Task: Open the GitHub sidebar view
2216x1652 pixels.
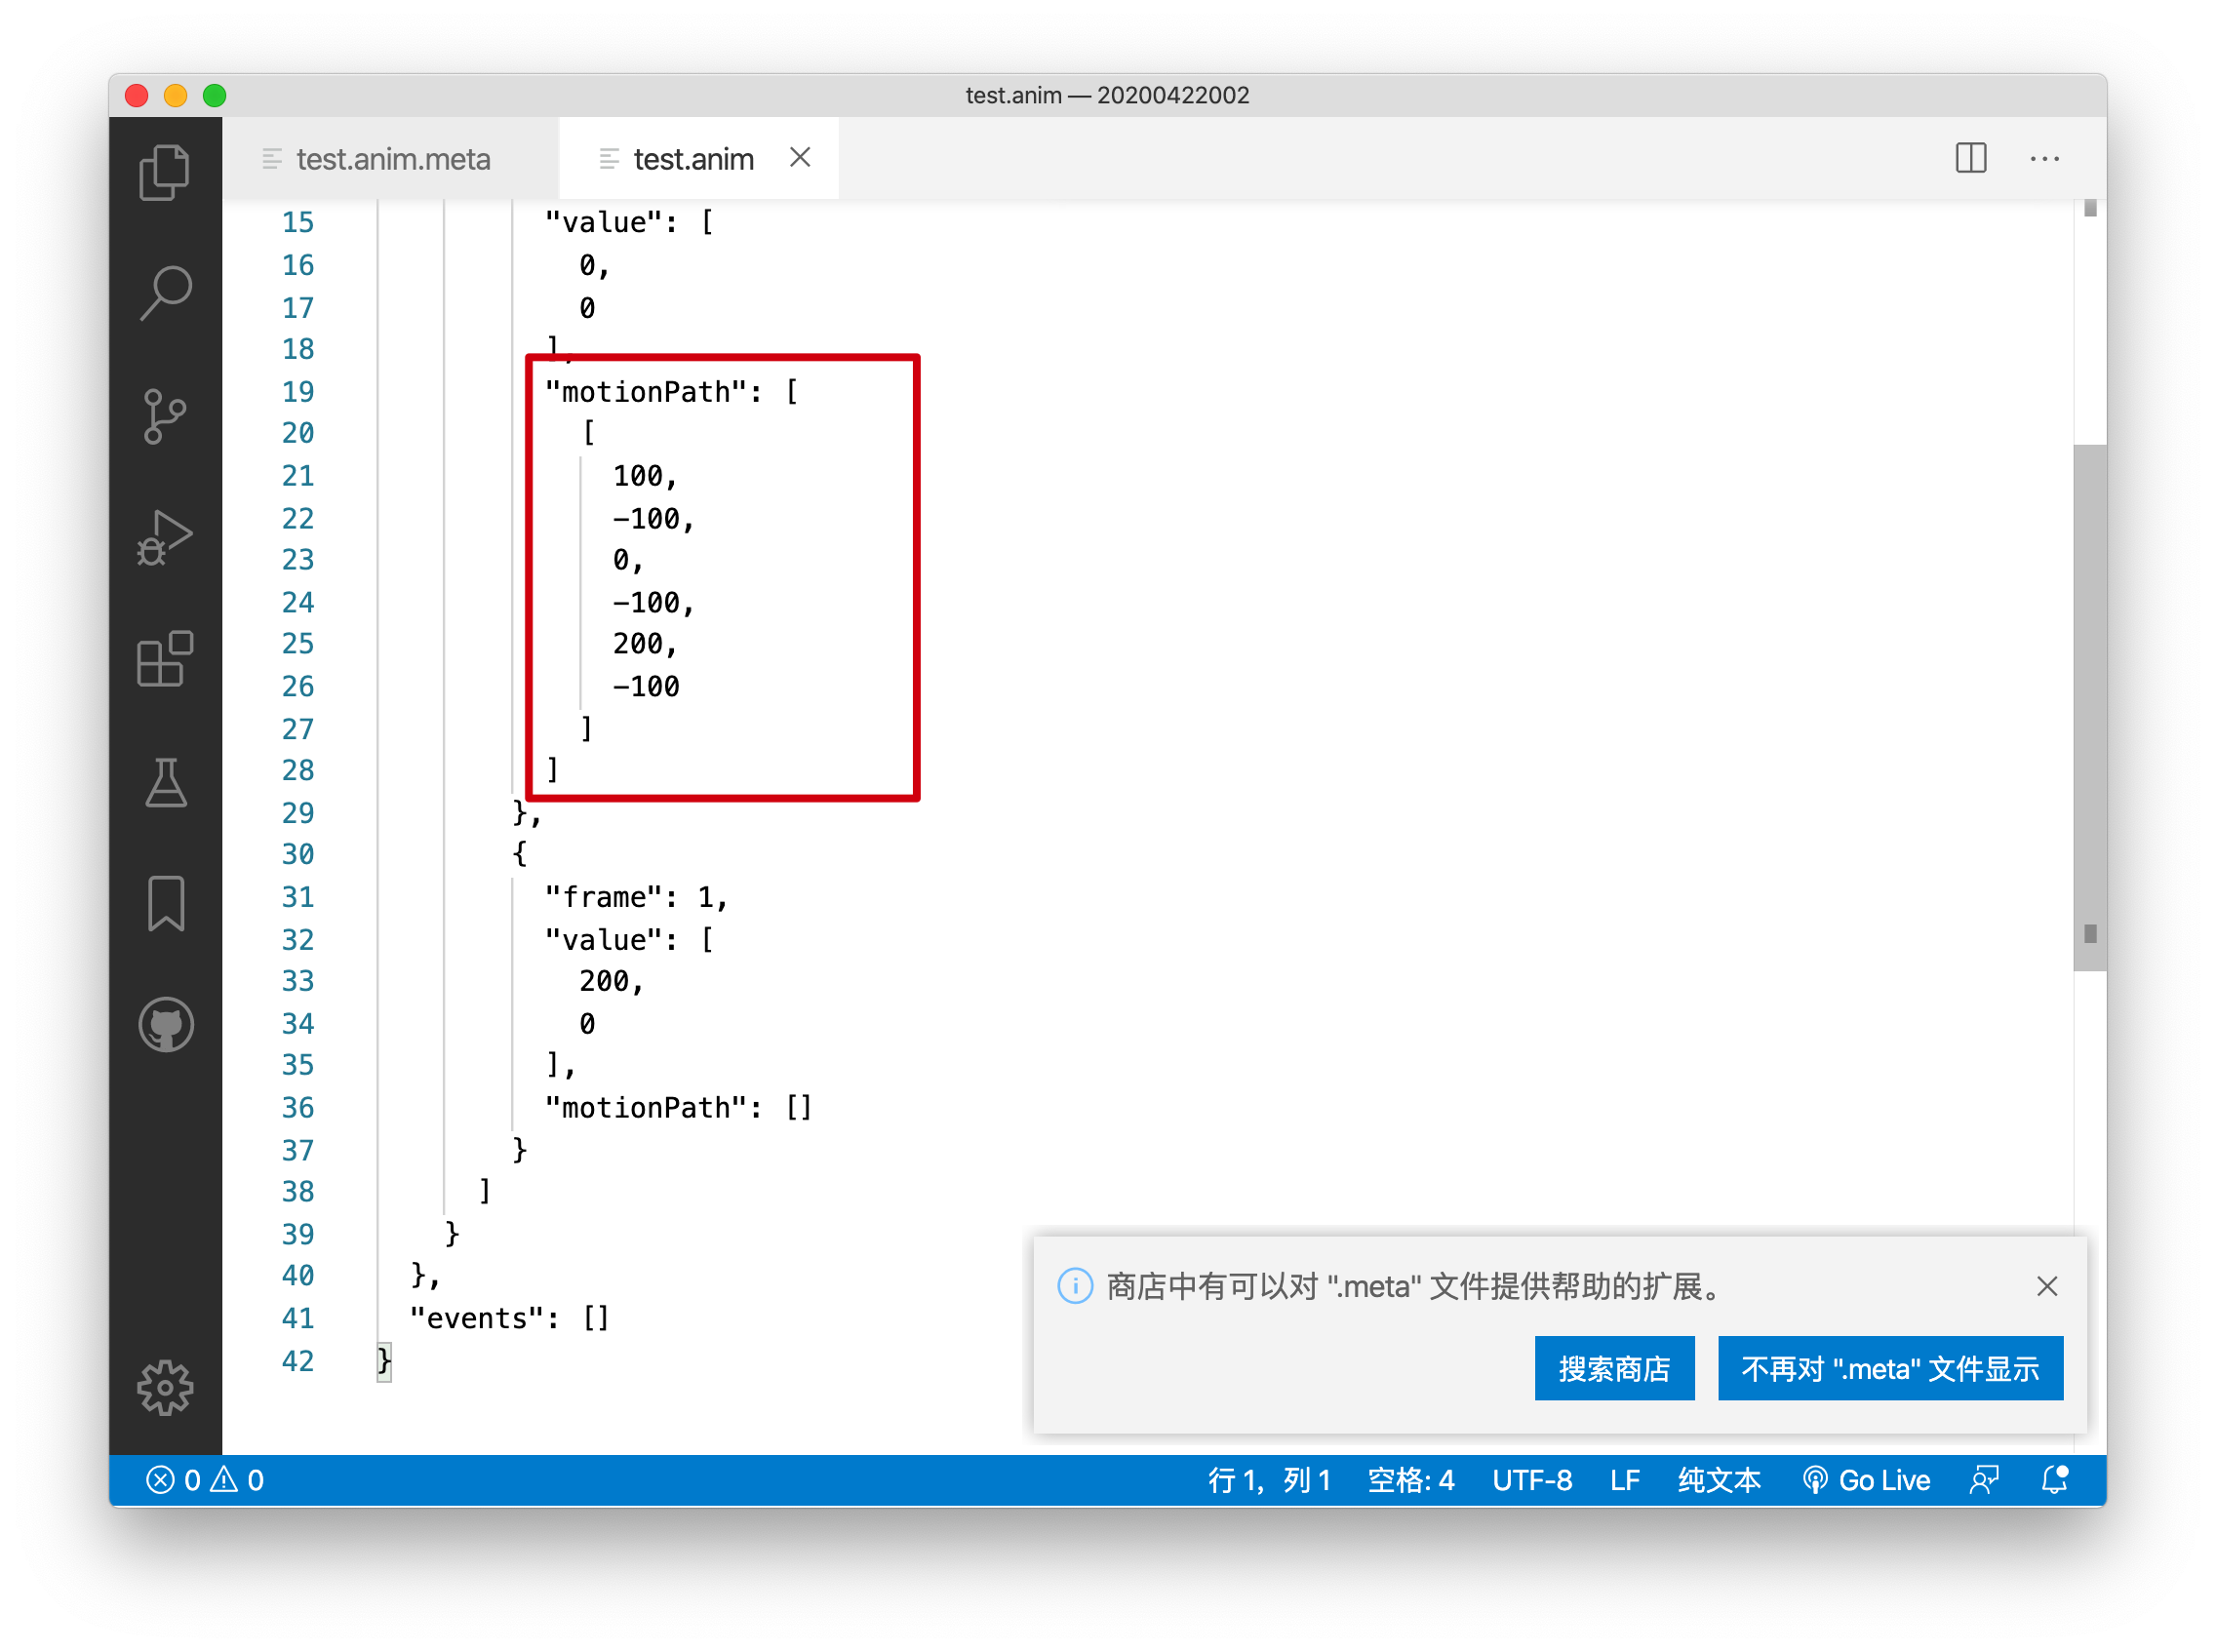Action: point(165,1026)
